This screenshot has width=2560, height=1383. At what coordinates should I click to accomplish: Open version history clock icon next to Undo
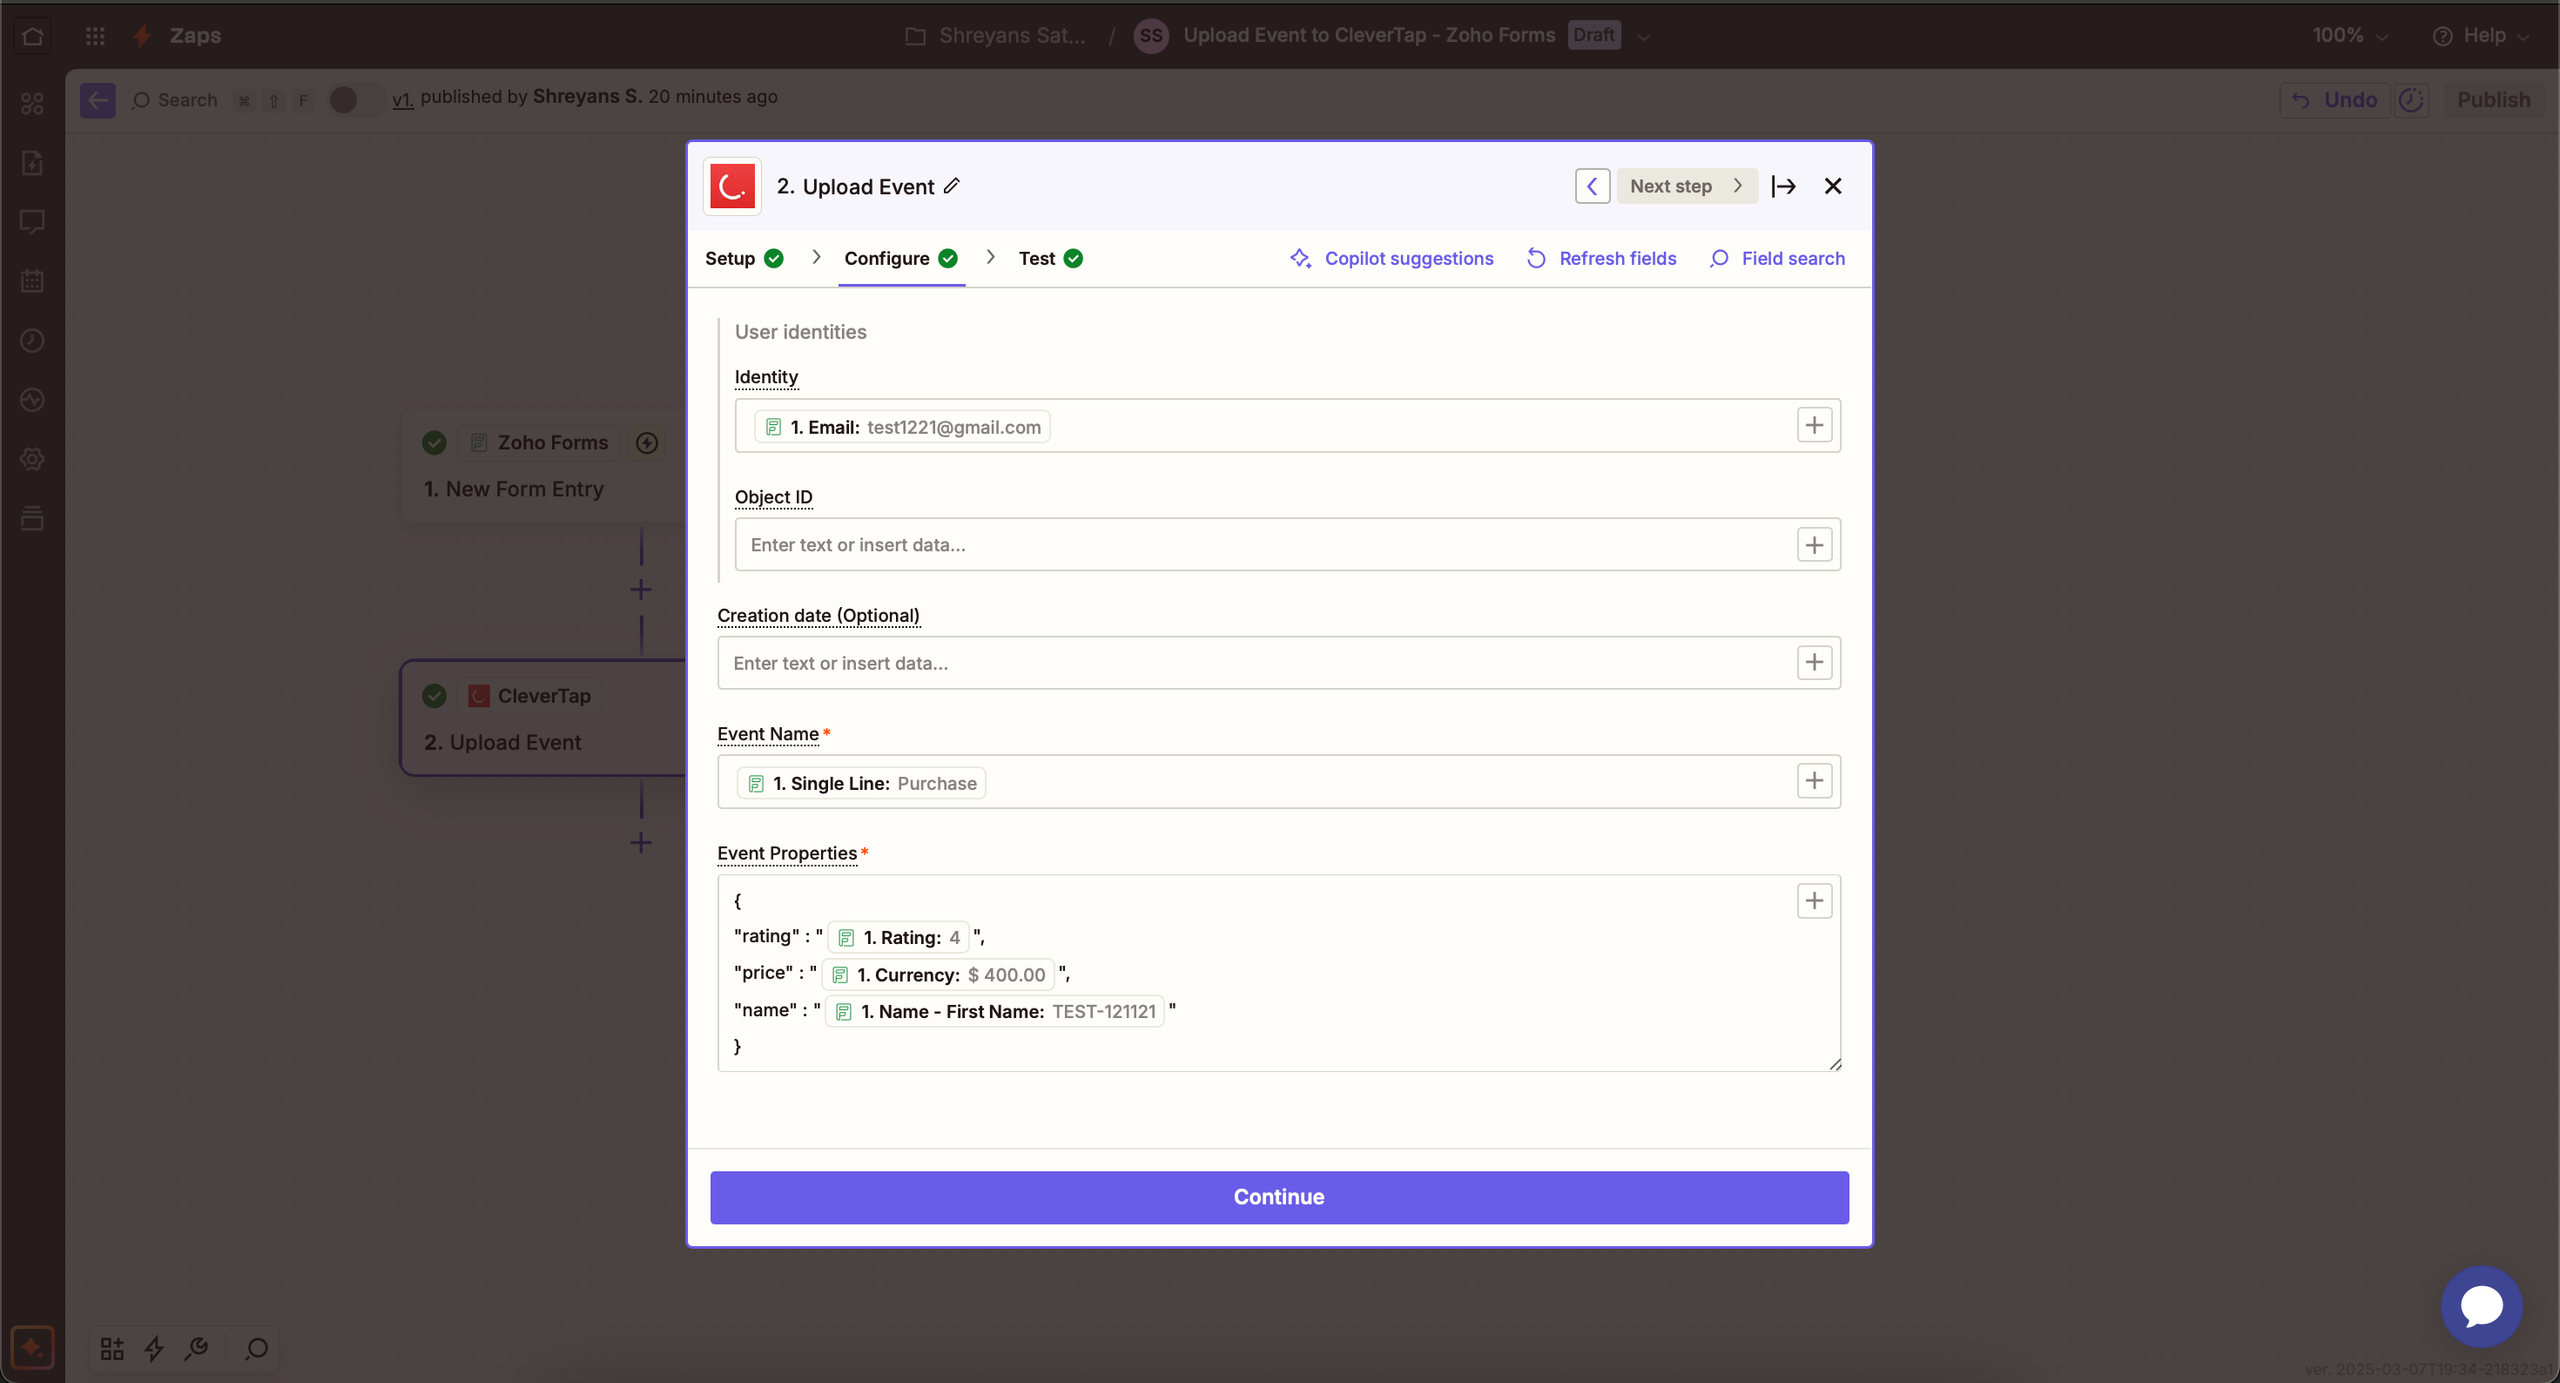click(2411, 100)
